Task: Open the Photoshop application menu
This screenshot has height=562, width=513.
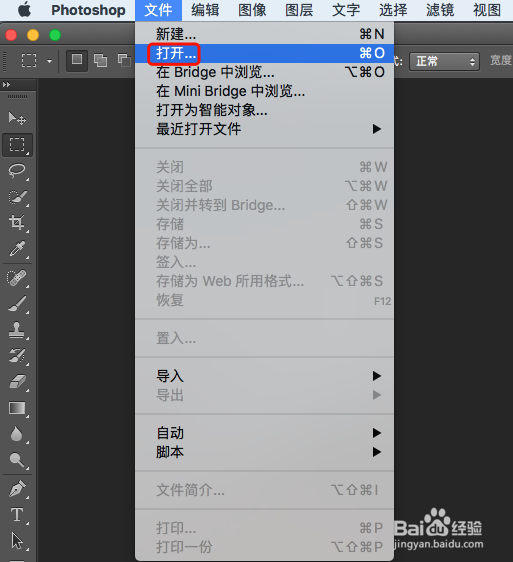Action: pos(88,10)
